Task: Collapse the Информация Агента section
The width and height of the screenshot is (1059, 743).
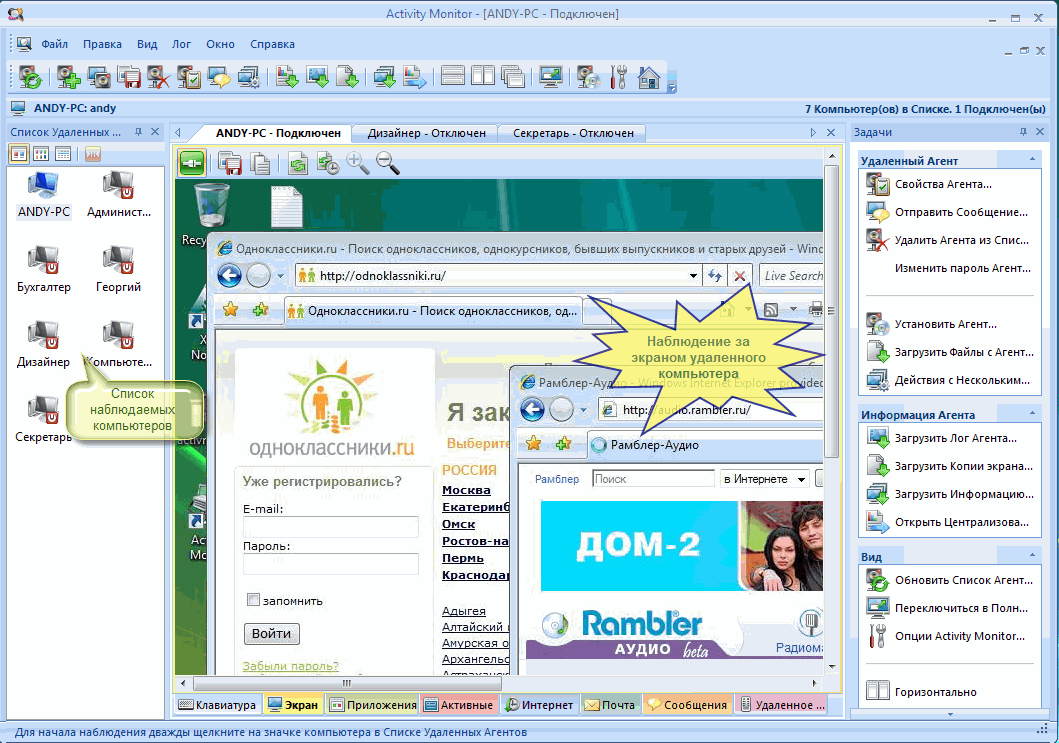Action: point(1032,413)
